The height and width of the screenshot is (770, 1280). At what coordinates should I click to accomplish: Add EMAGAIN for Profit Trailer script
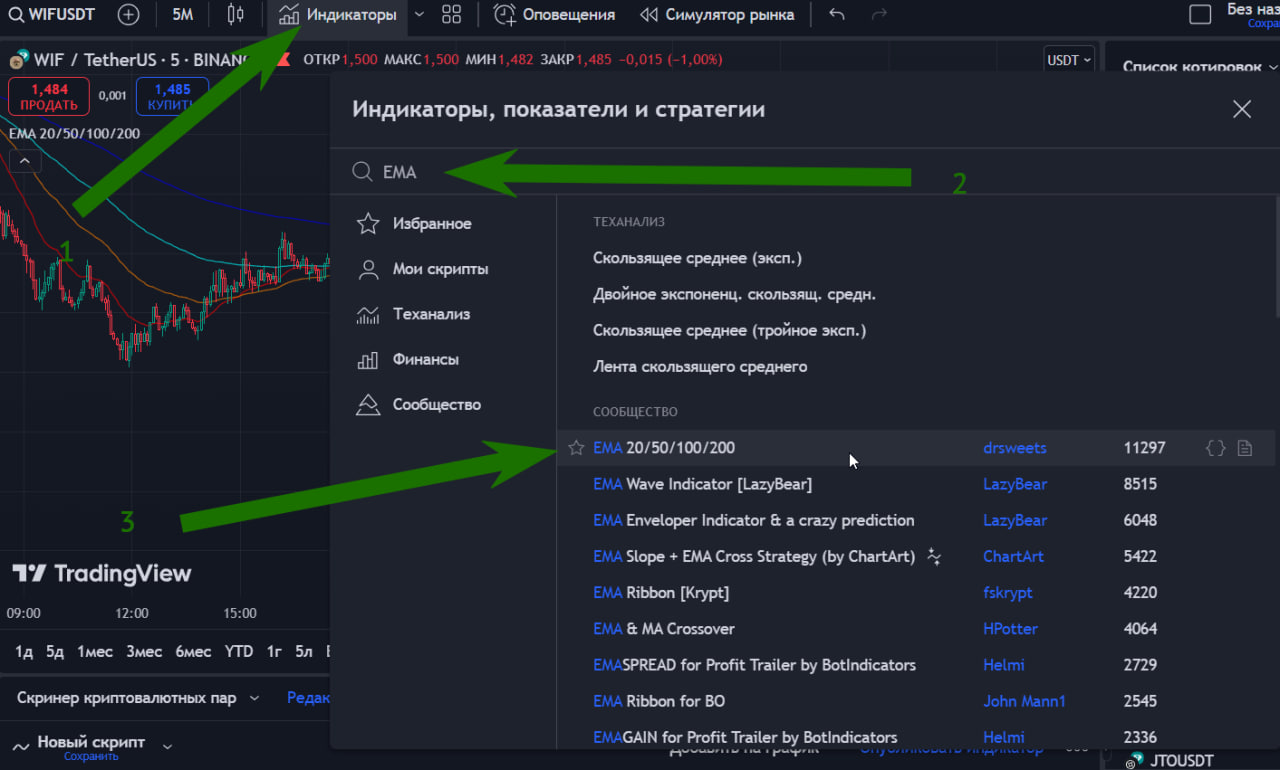pyautogui.click(x=745, y=737)
